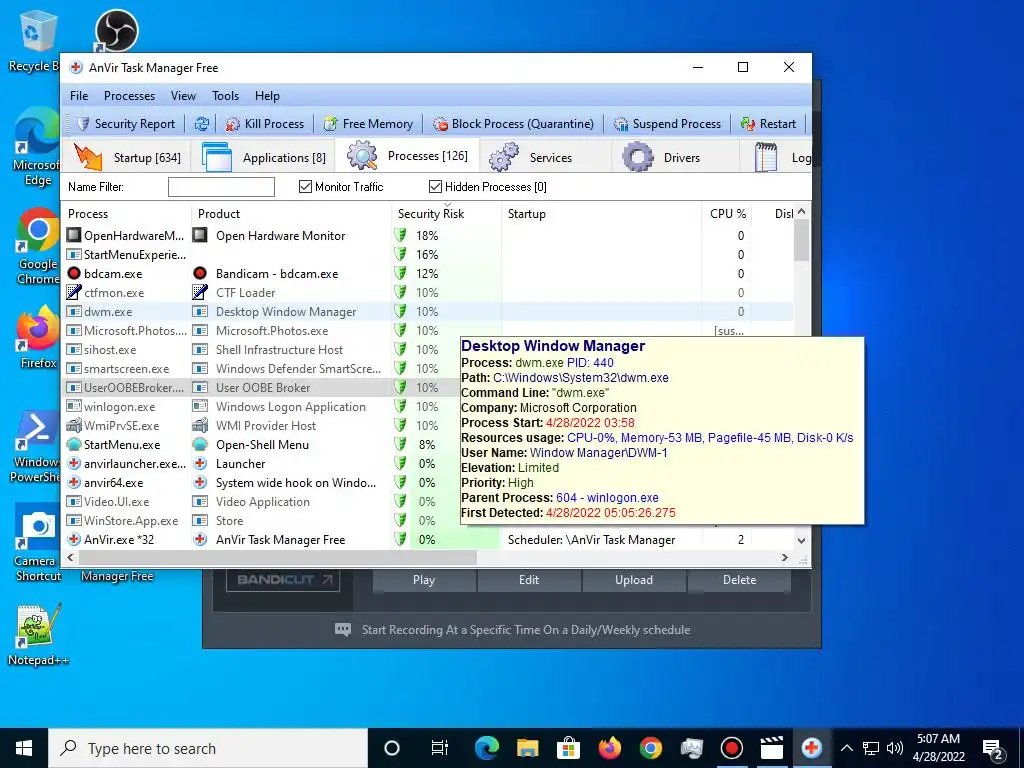1024x768 pixels.
Task: Switch to the Applications [8] tab
Action: [263, 157]
